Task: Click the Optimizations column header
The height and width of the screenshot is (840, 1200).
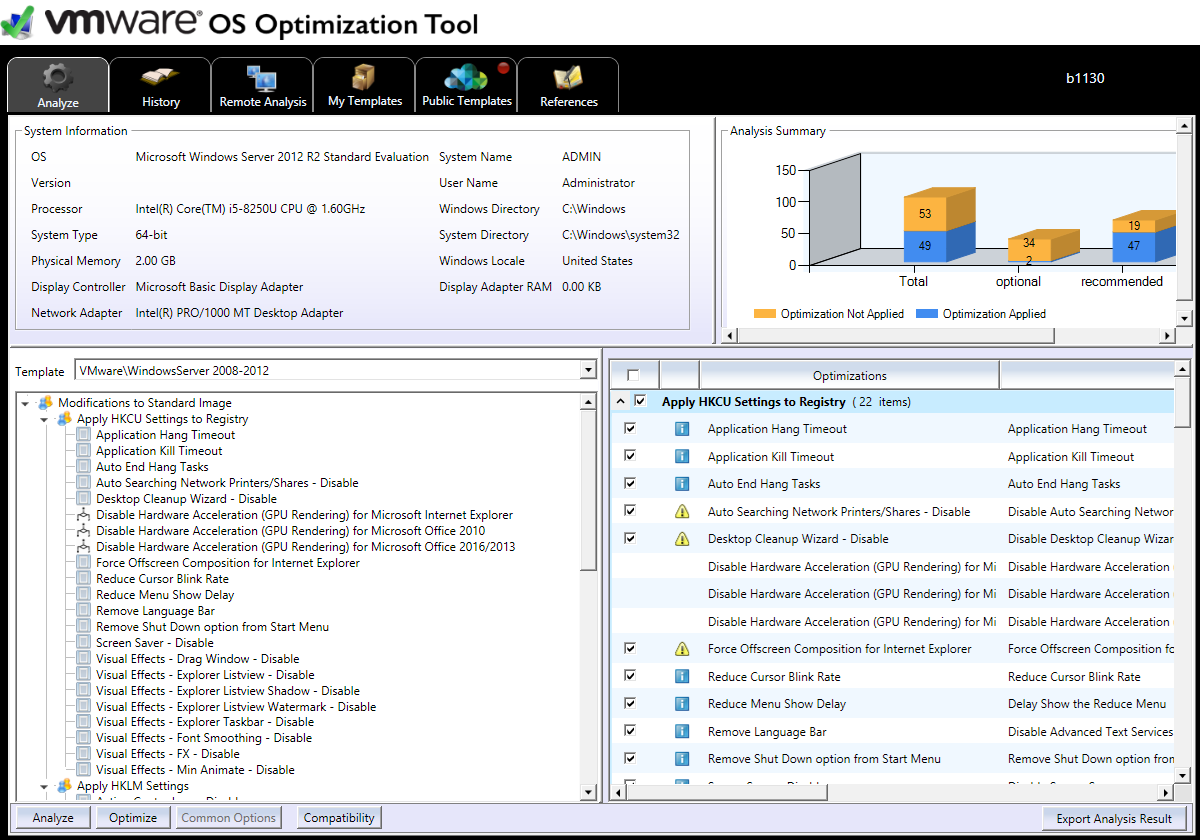Action: pos(849,376)
